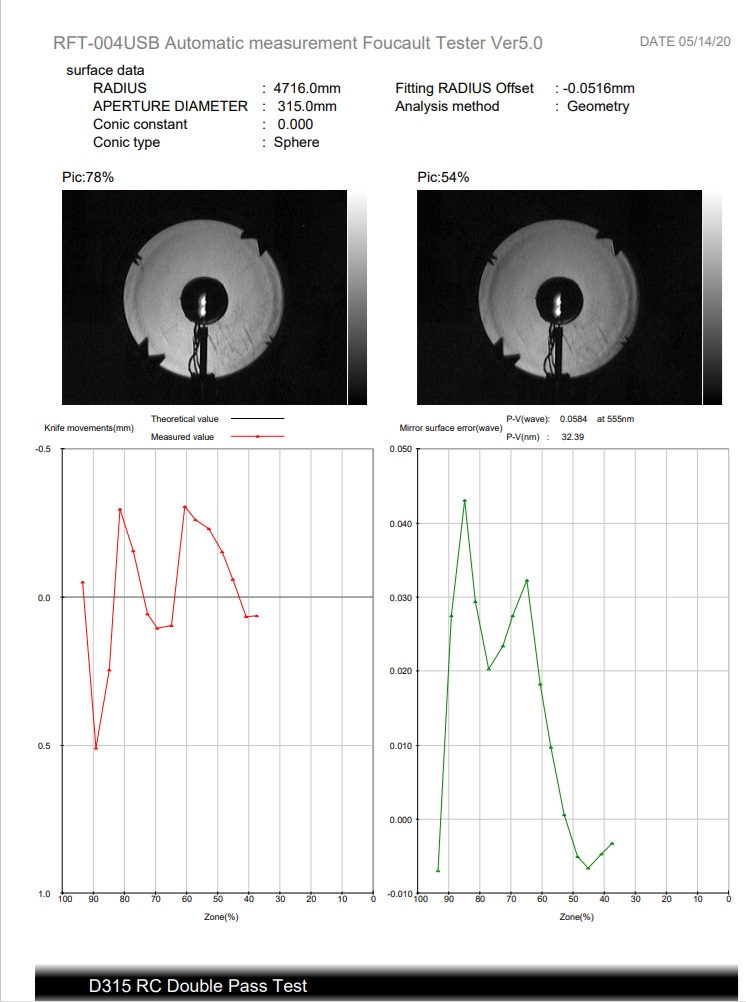Click the Fitting RADIUS Offset value -0.0516mm
Viewport: 746px width, 1002px height.
pos(600,88)
